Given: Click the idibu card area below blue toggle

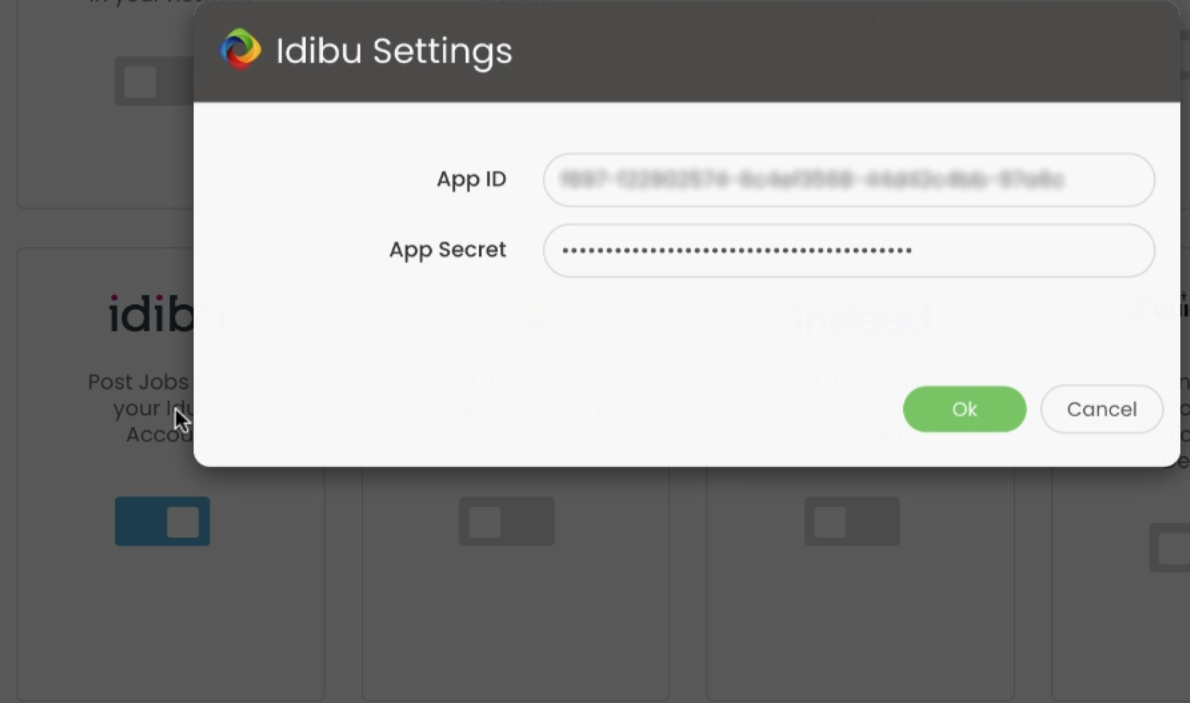Looking at the screenshot, I should point(171,623).
